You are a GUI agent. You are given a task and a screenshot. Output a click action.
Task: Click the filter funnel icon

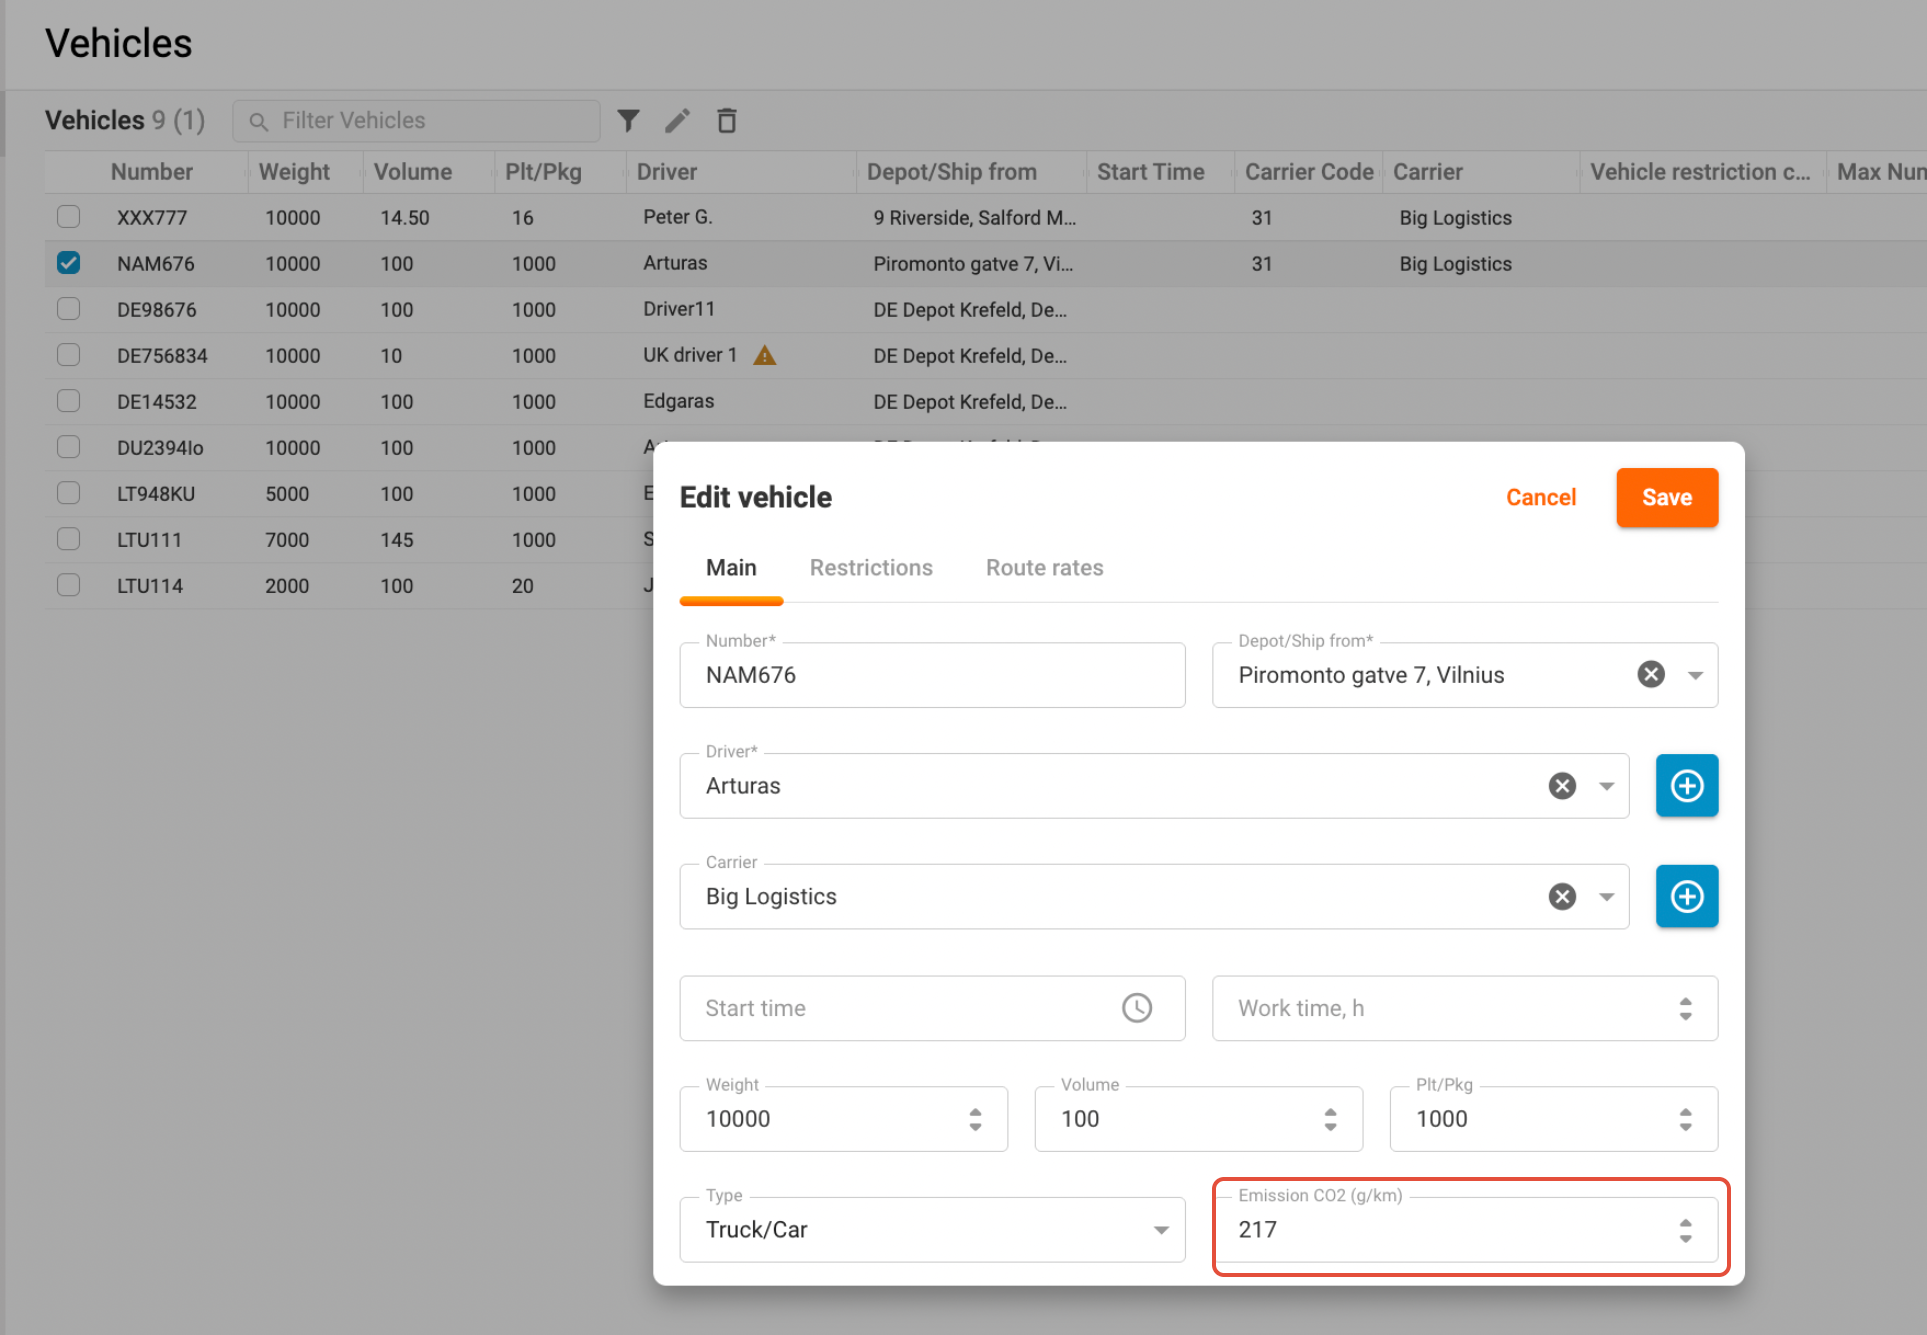point(628,121)
